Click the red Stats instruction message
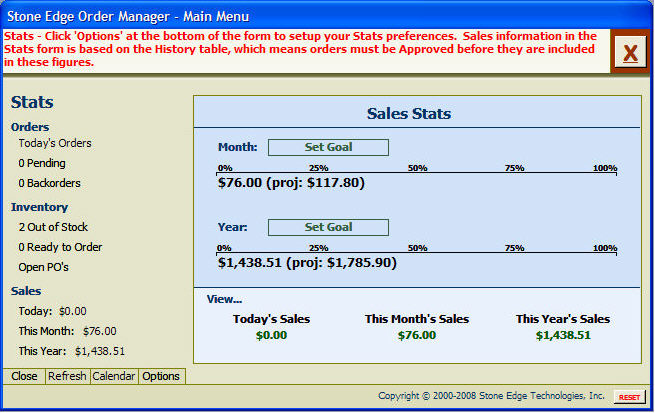This screenshot has height=413, width=655. click(300, 49)
